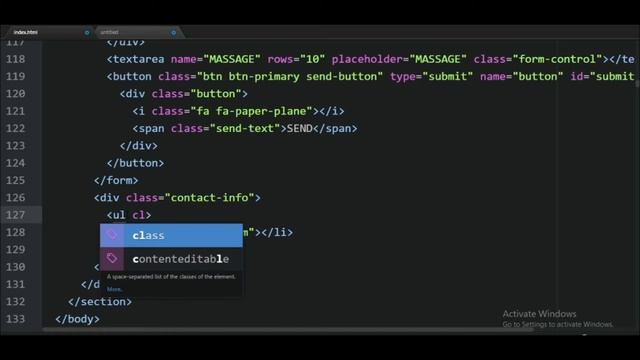Select the 'class' autocomplete suggestion
Viewport: 640px width, 360px height.
click(171, 235)
